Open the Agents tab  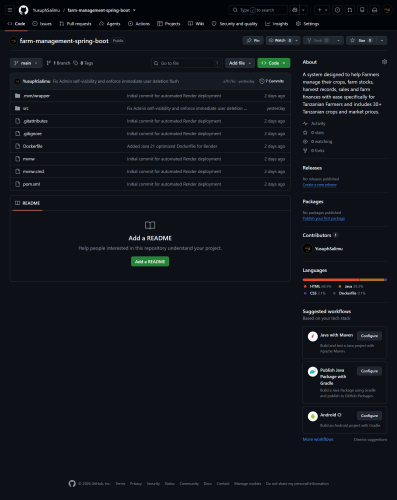(x=110, y=24)
